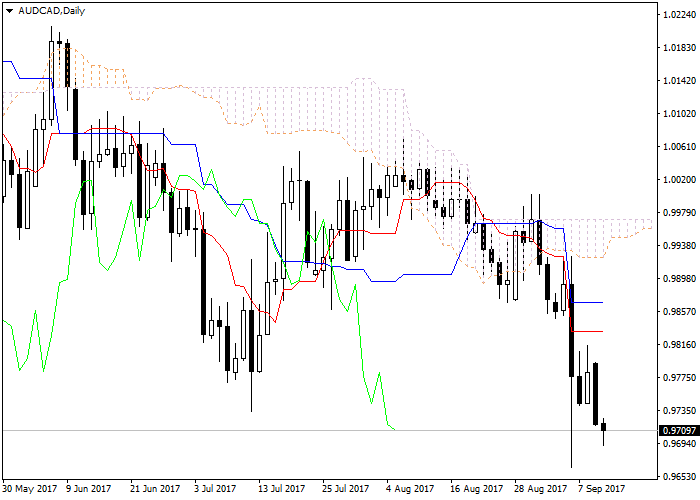700x500 pixels.
Task: Select the candle with the lowest wick near 0.9653
Action: (571, 362)
